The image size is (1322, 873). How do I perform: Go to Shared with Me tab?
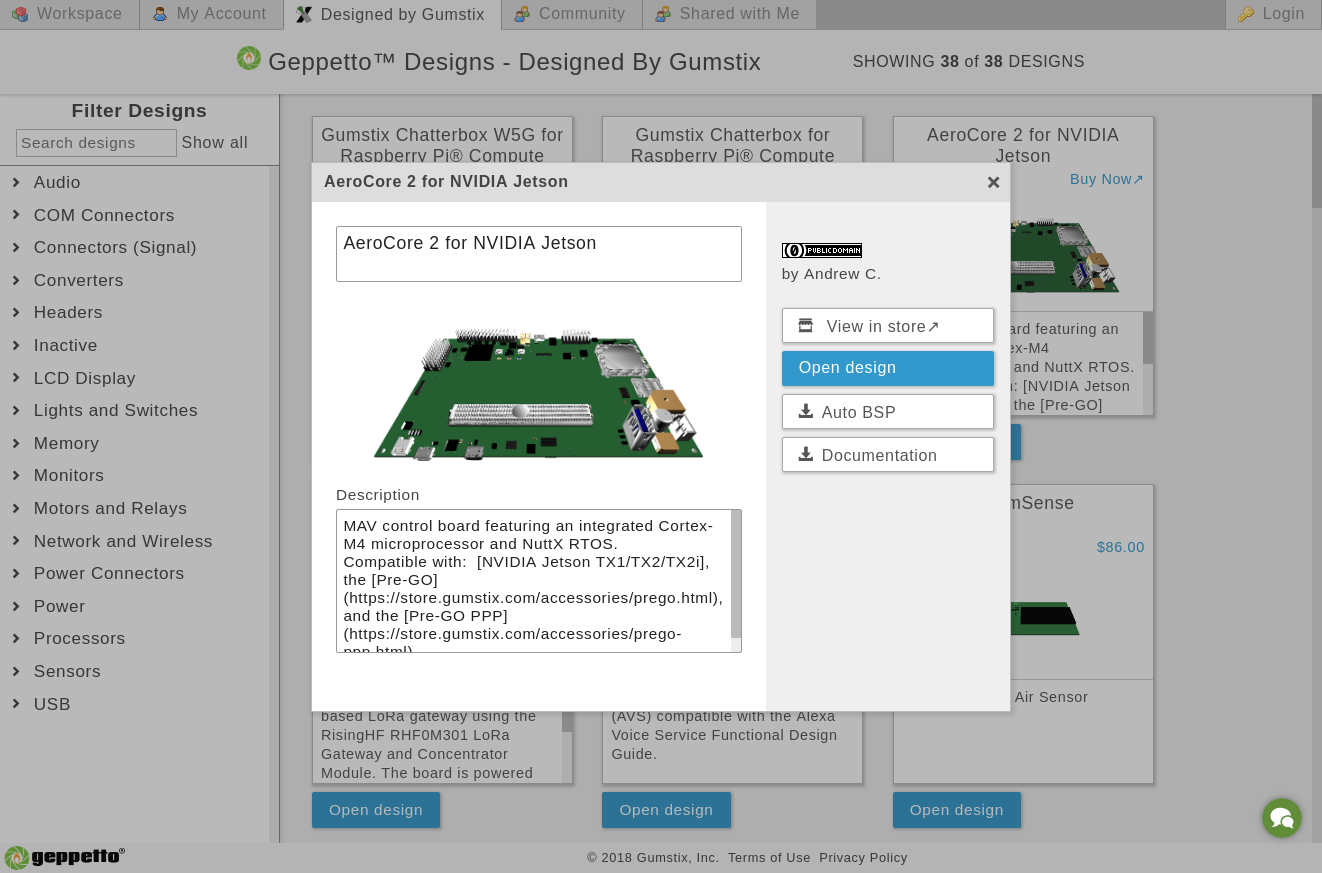click(x=729, y=14)
